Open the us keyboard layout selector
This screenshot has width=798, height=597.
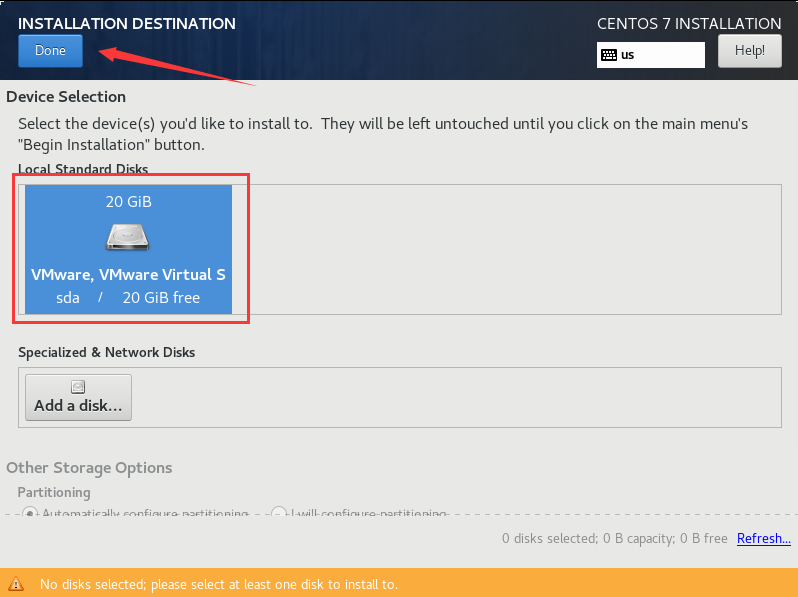[651, 55]
